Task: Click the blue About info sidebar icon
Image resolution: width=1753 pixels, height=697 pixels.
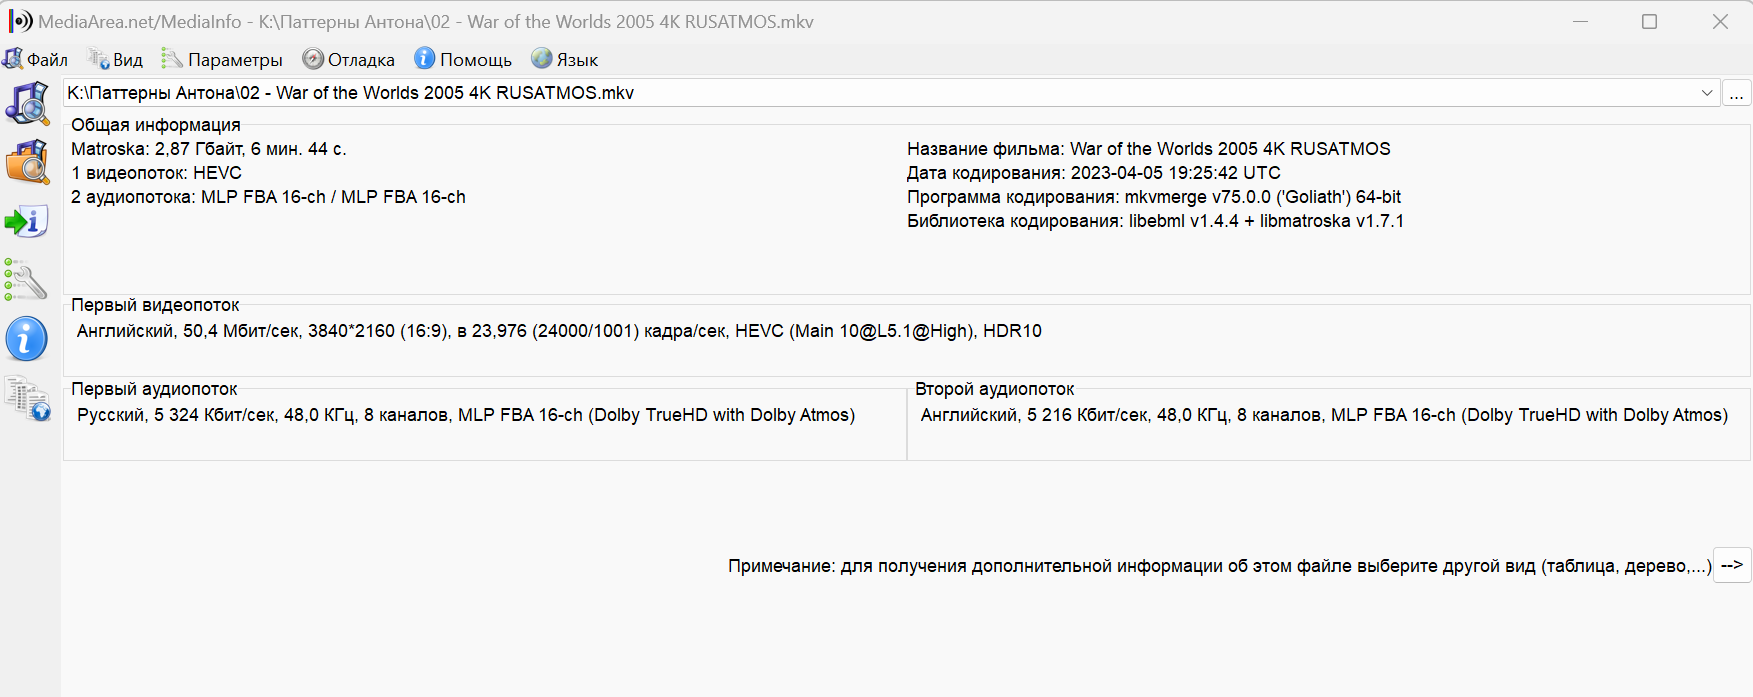Action: pos(27,339)
